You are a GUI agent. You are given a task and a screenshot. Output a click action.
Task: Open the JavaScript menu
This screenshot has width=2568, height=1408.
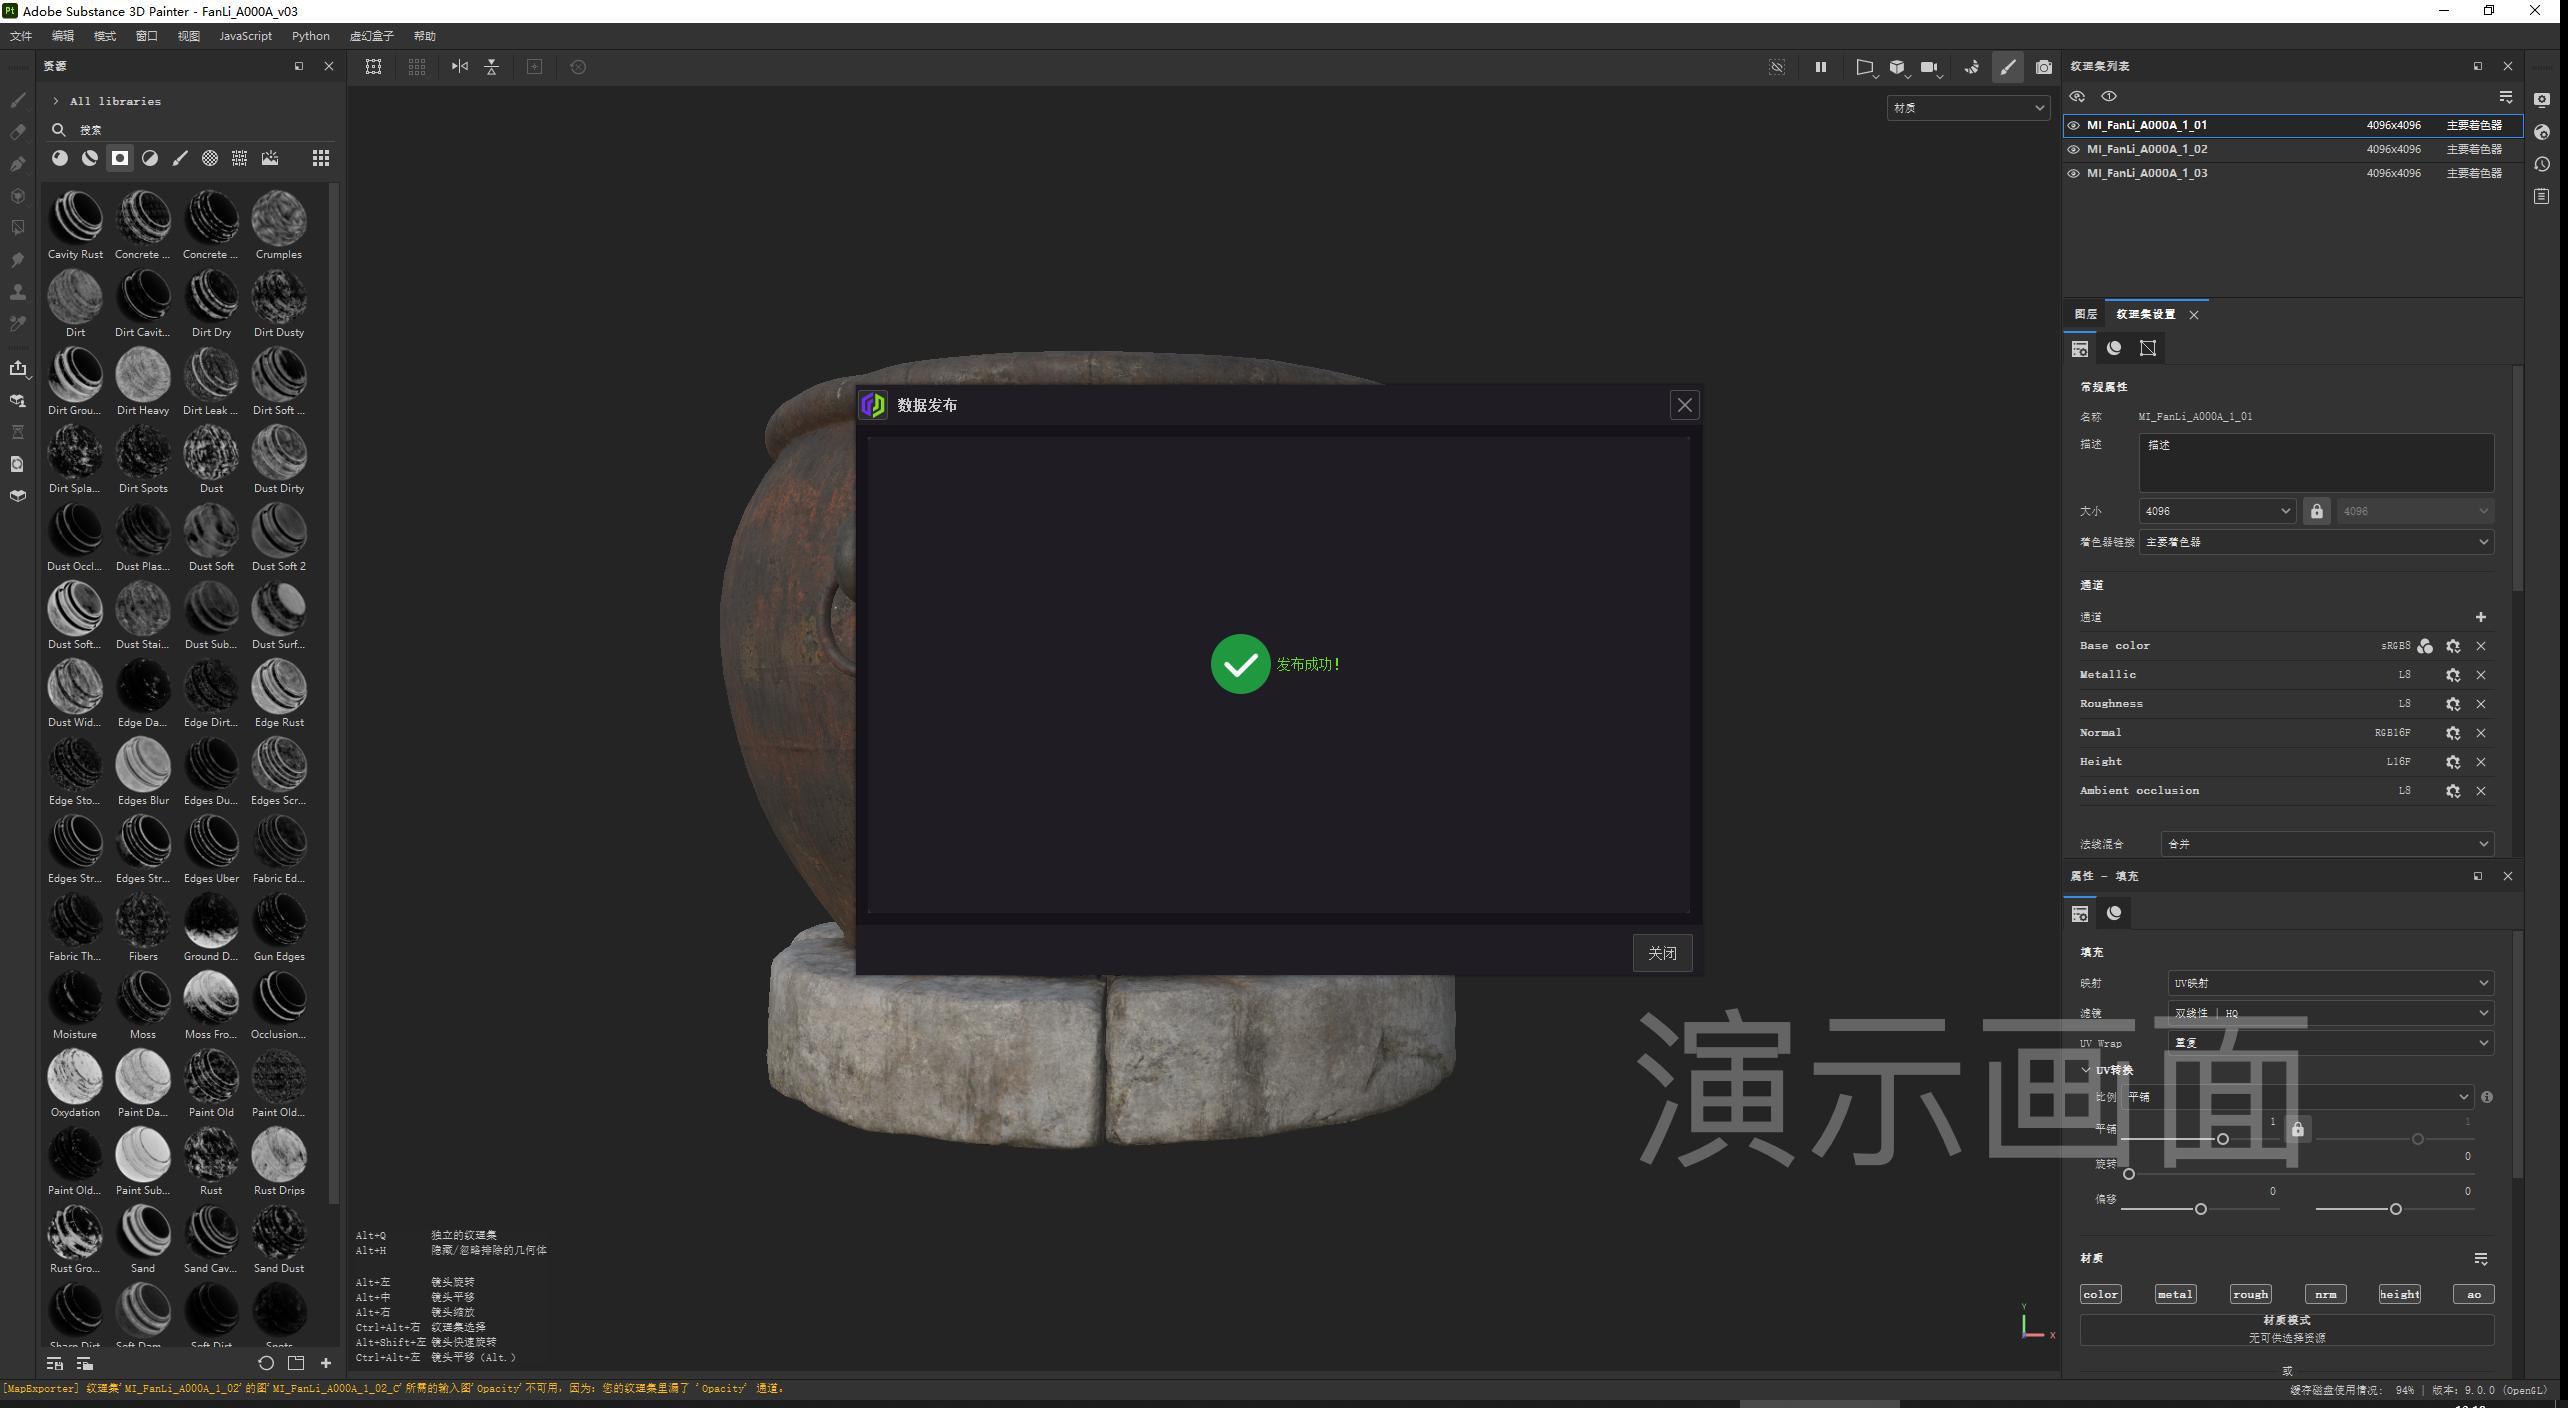245,36
